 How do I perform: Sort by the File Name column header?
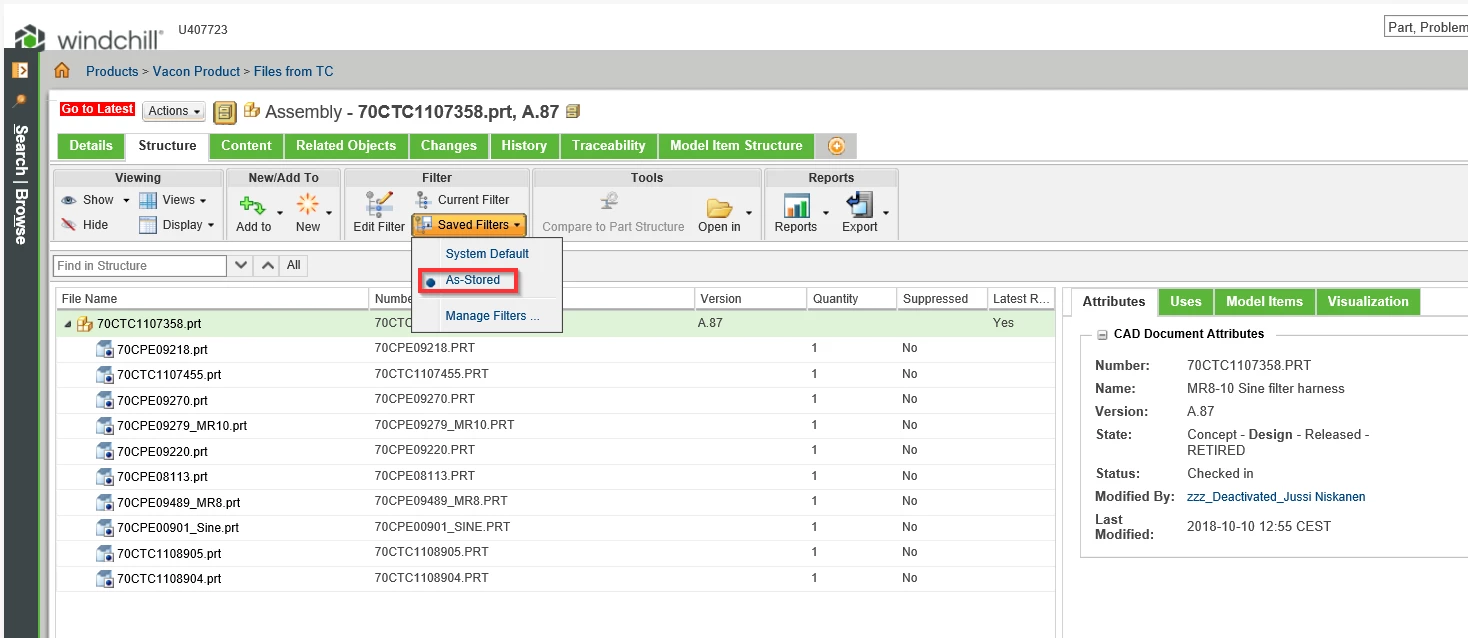coord(213,299)
